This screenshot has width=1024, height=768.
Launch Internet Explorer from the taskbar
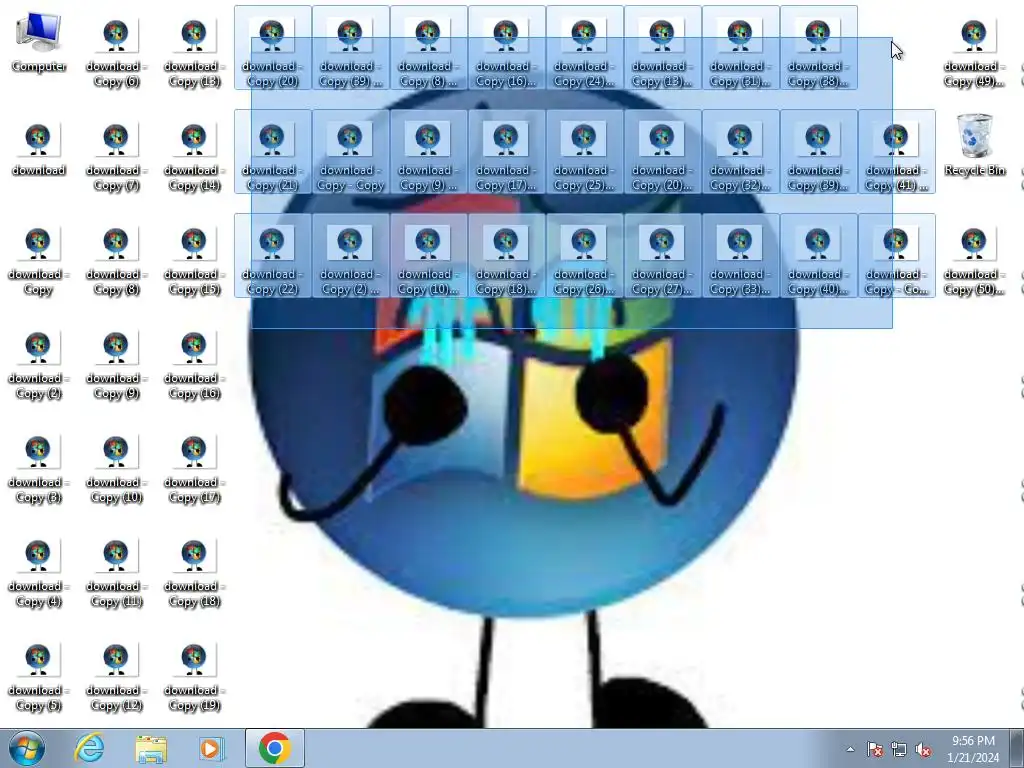coord(89,748)
